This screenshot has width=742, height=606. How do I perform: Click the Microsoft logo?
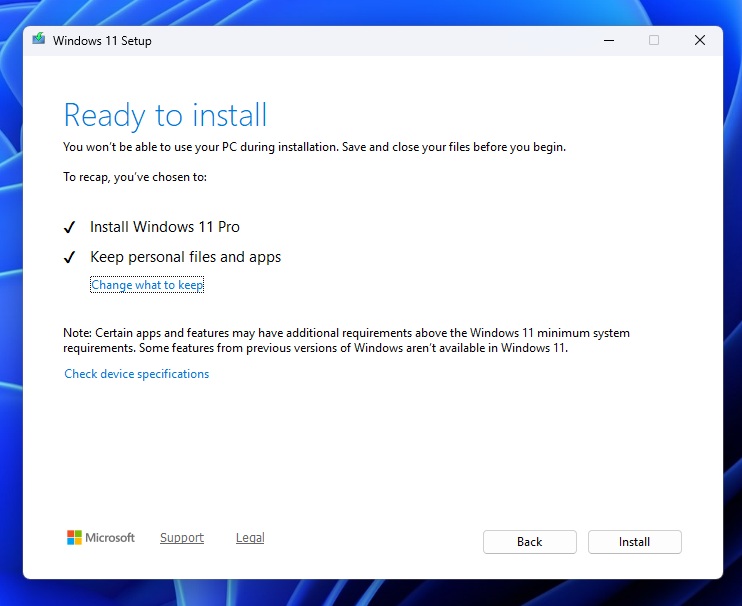101,537
